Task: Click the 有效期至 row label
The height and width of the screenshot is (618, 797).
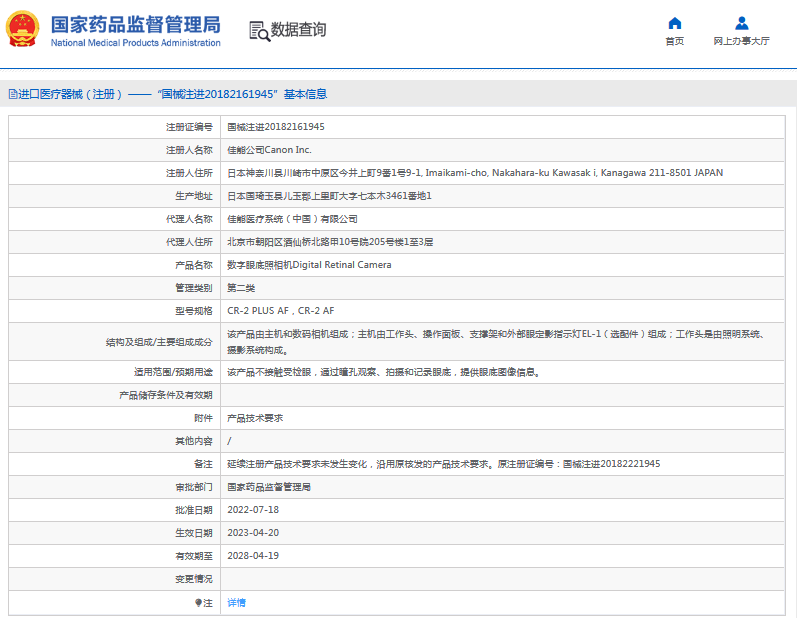Action: click(194, 555)
